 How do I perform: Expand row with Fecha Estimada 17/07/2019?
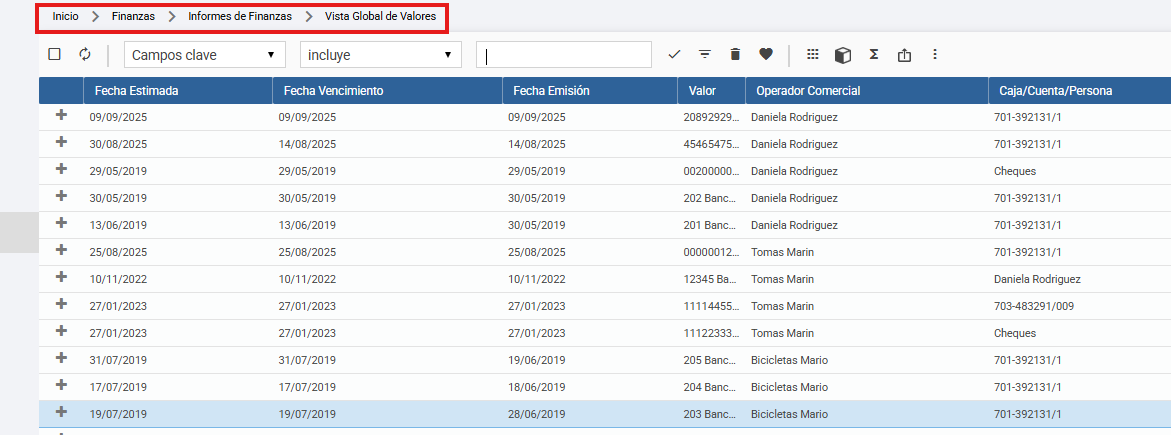pyautogui.click(x=61, y=385)
